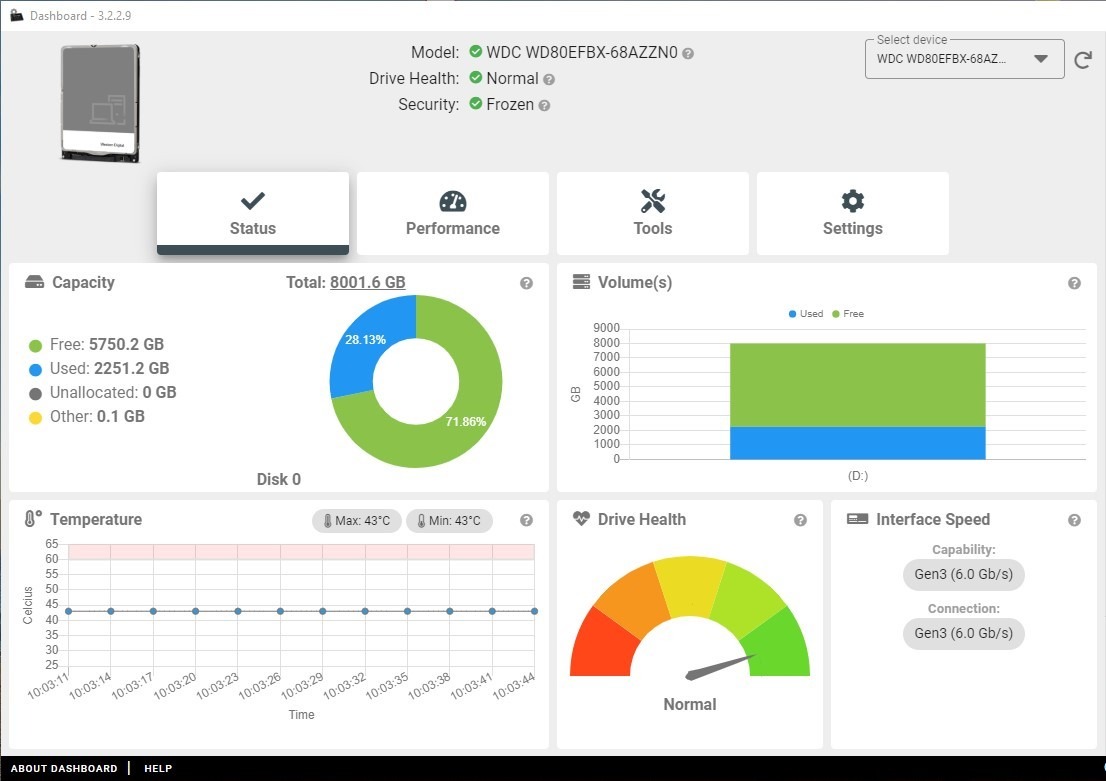Click the blue Used legend dot
Image resolution: width=1106 pixels, height=781 pixels.
(35, 370)
